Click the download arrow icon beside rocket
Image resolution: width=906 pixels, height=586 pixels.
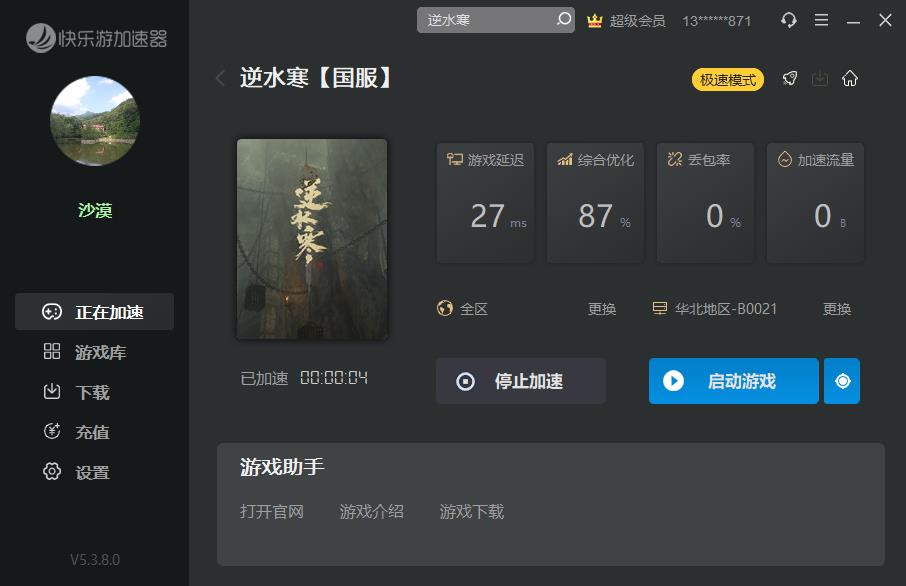click(x=820, y=79)
